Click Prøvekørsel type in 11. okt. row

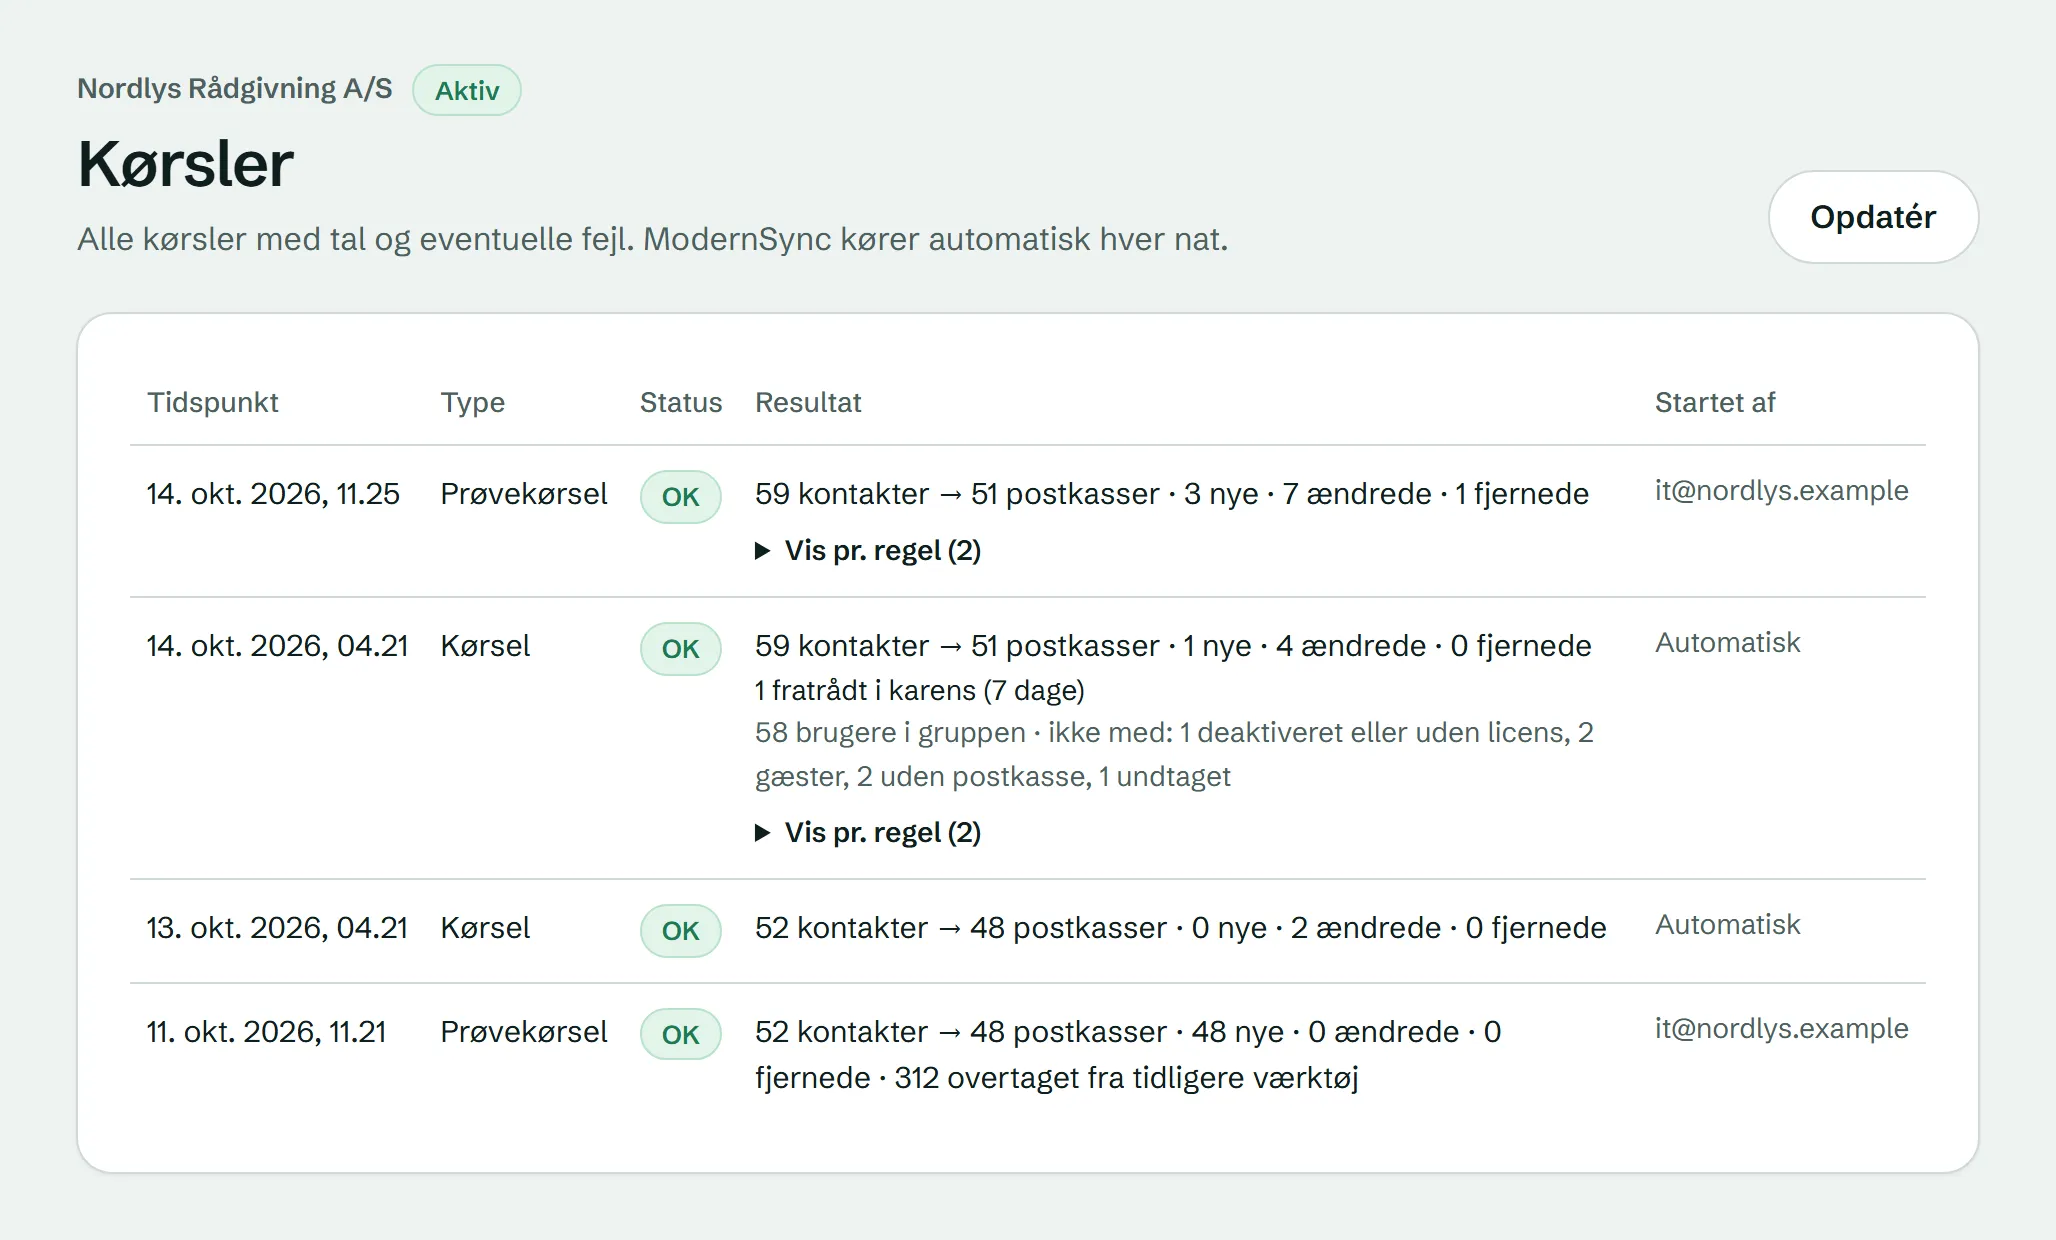click(524, 1032)
